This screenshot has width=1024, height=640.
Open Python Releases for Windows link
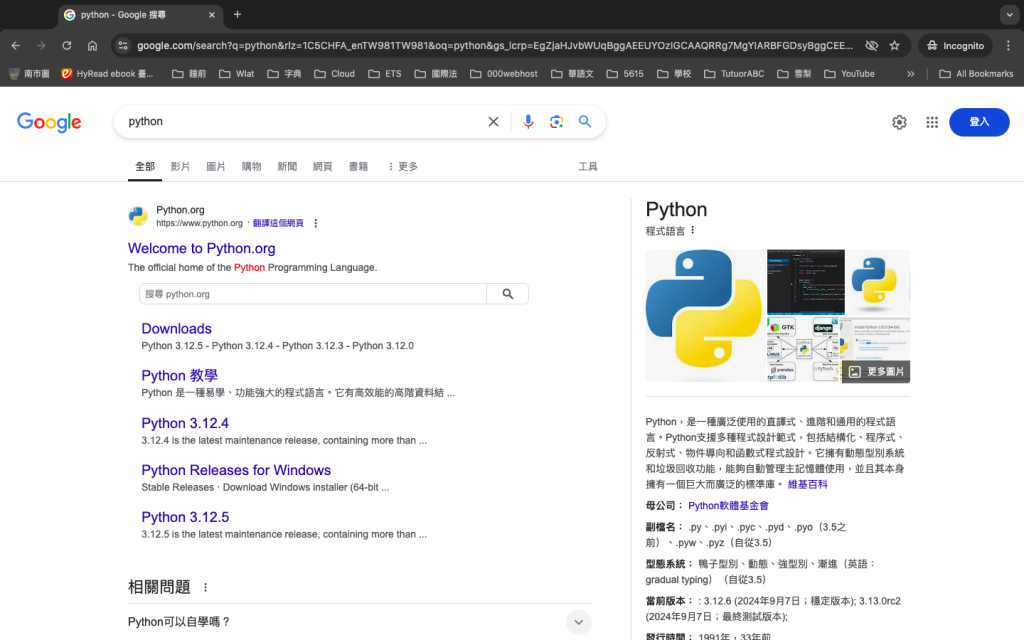236,470
